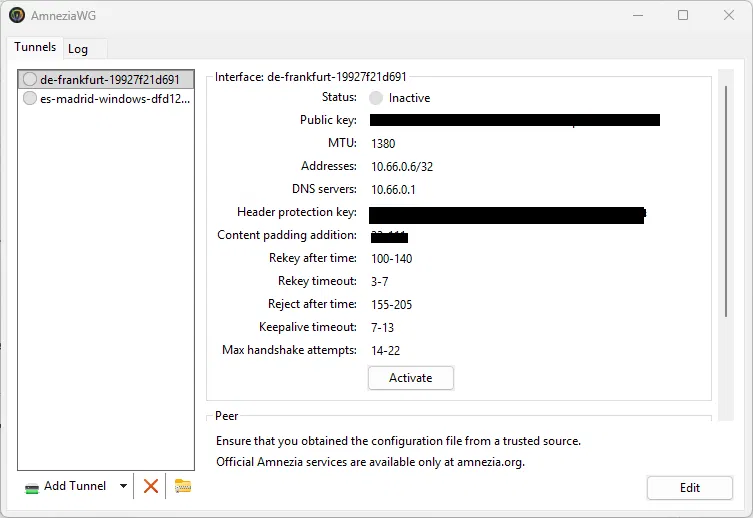Maximize the AmneziaWG window
The height and width of the screenshot is (518, 753).
(x=683, y=15)
